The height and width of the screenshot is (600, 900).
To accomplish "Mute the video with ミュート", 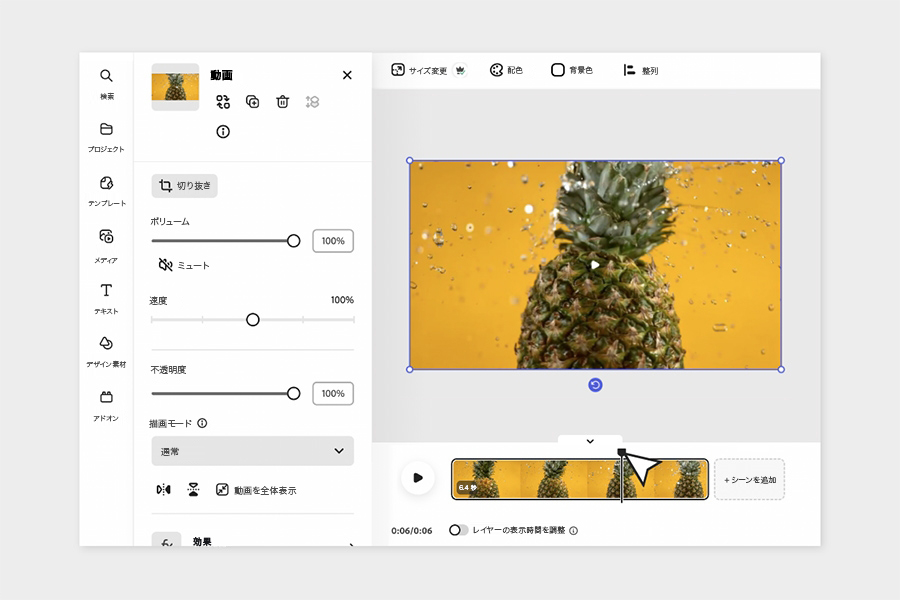I will [x=184, y=265].
